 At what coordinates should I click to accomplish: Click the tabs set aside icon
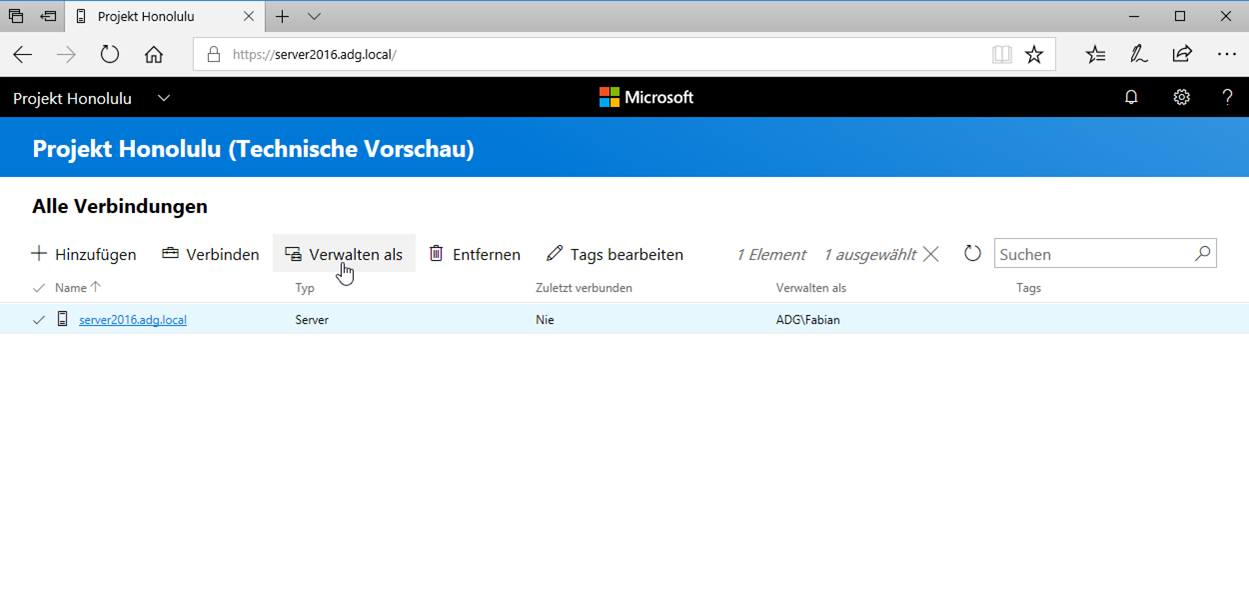16,17
